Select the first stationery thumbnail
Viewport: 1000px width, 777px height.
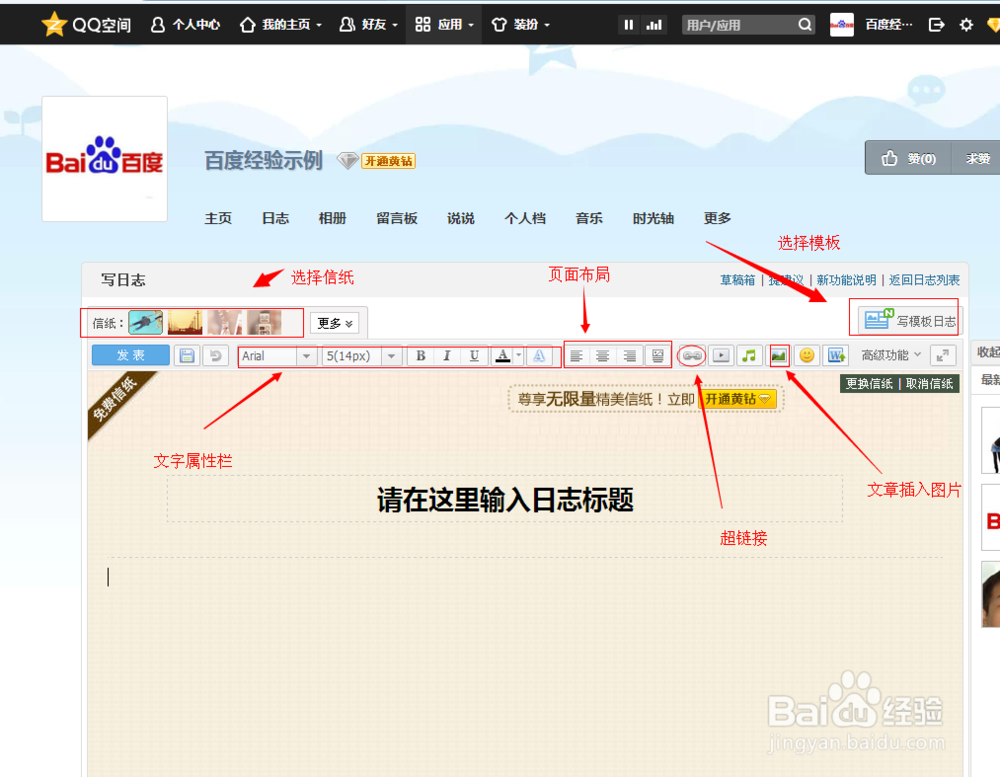click(146, 321)
